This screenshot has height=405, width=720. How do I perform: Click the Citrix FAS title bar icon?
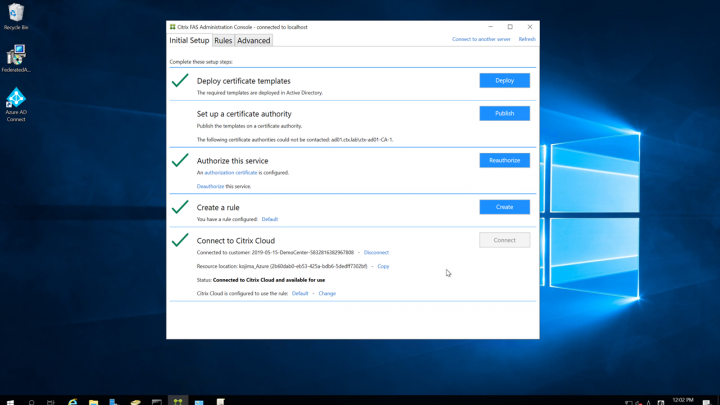point(173,27)
